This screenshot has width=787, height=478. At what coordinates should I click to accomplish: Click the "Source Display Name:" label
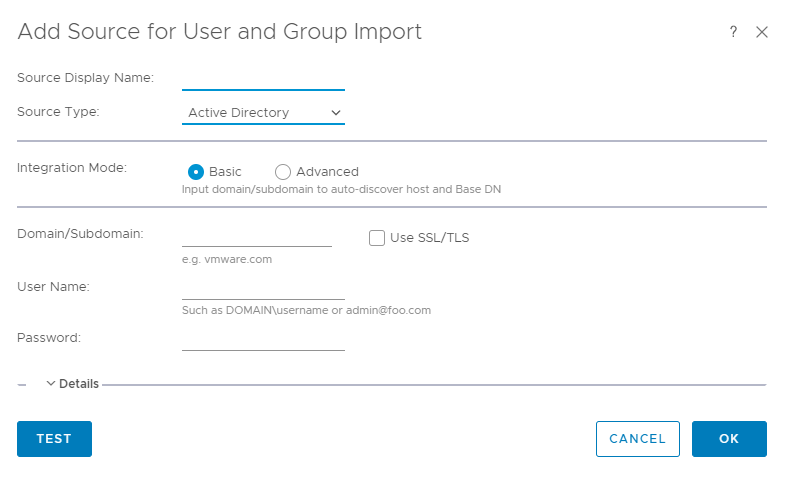pyautogui.click(x=85, y=78)
